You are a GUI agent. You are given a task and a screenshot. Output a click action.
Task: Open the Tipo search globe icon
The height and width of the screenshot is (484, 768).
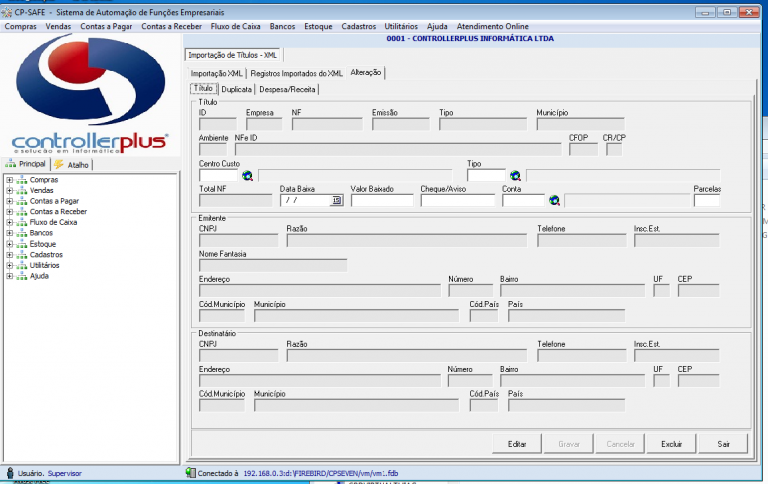tap(515, 175)
